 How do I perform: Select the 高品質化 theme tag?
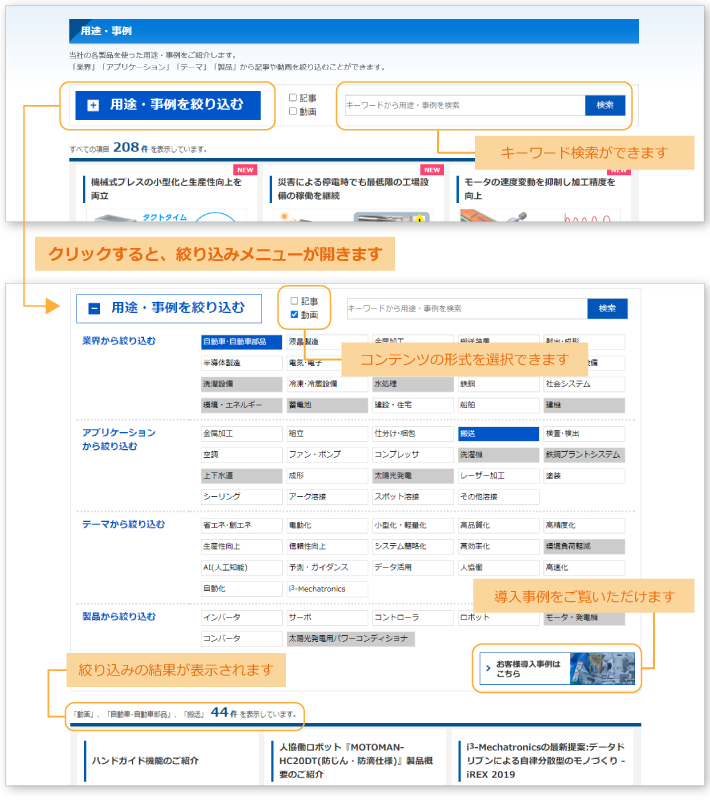click(498, 526)
